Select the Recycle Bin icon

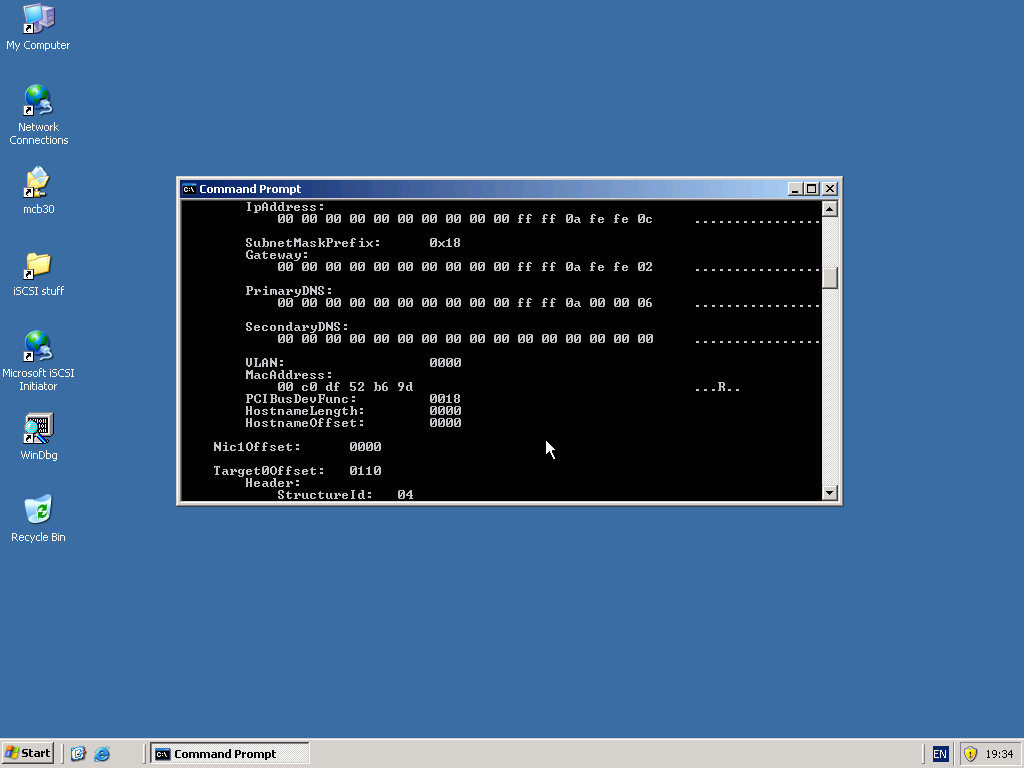click(x=38, y=511)
